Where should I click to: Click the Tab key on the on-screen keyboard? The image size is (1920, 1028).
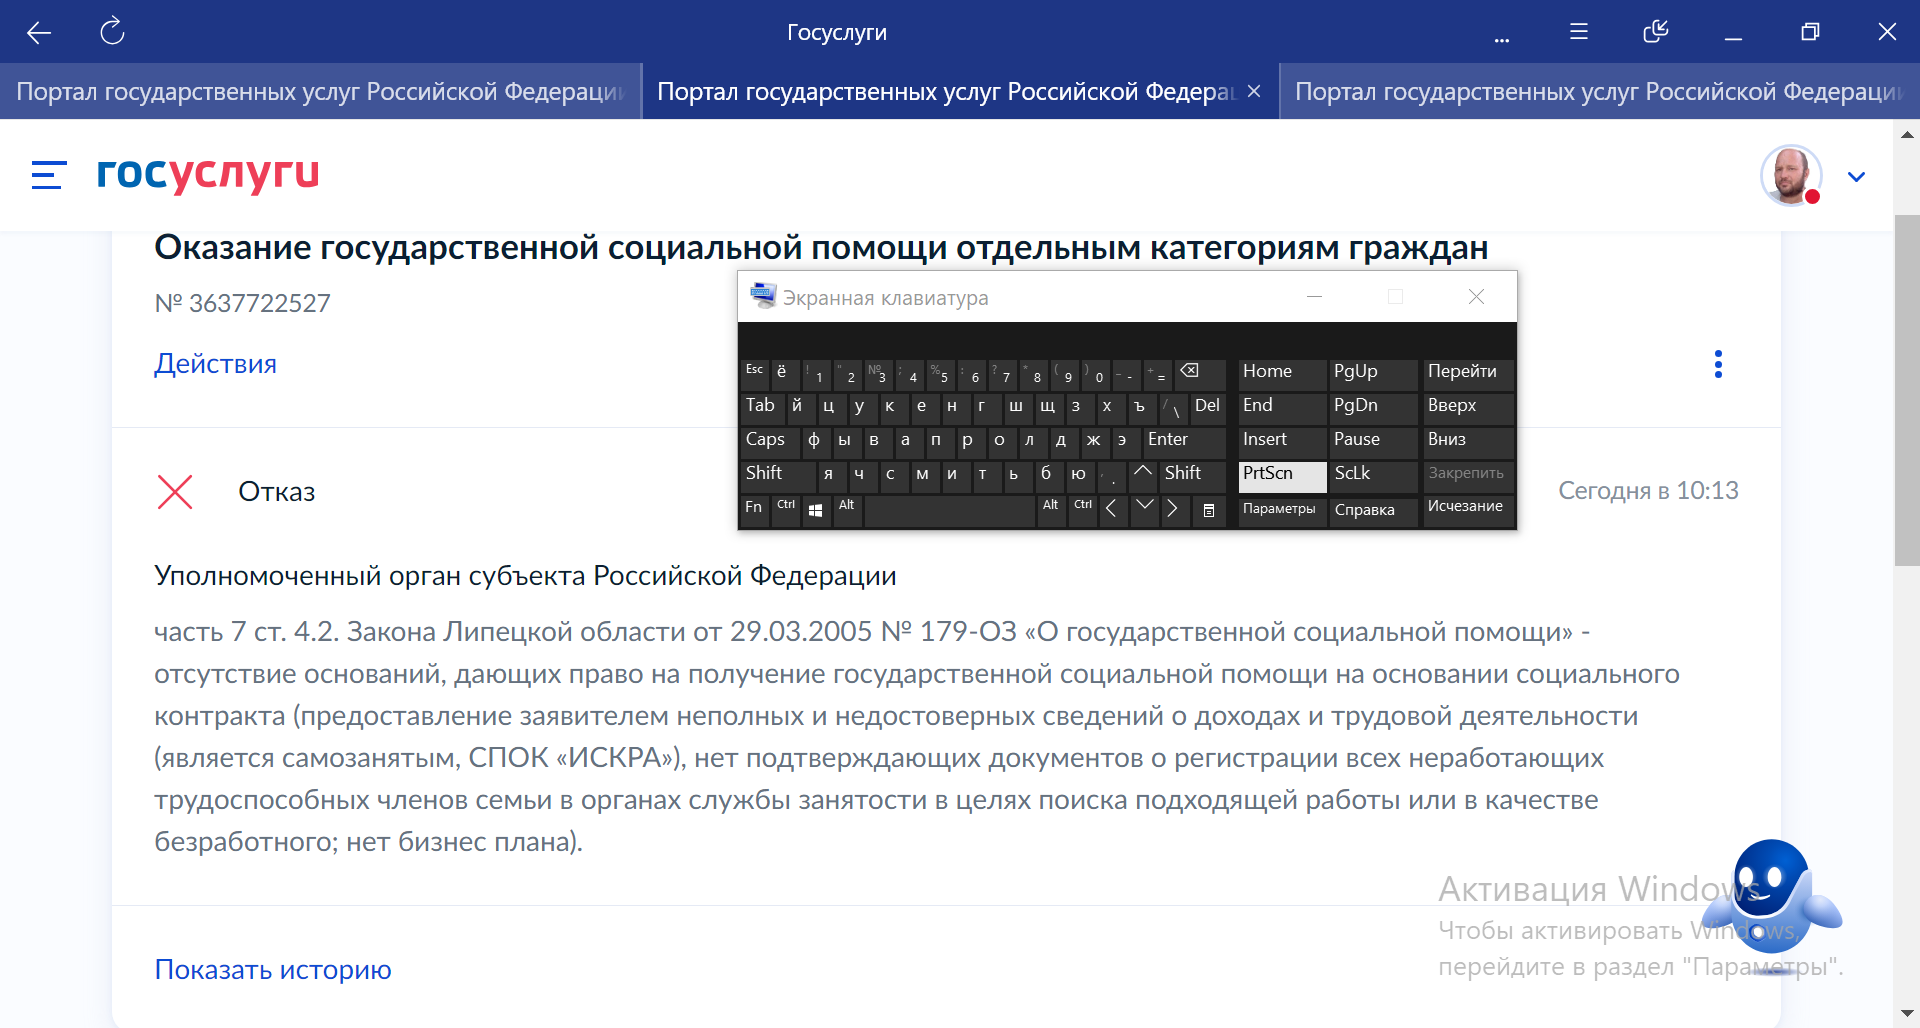tap(762, 408)
